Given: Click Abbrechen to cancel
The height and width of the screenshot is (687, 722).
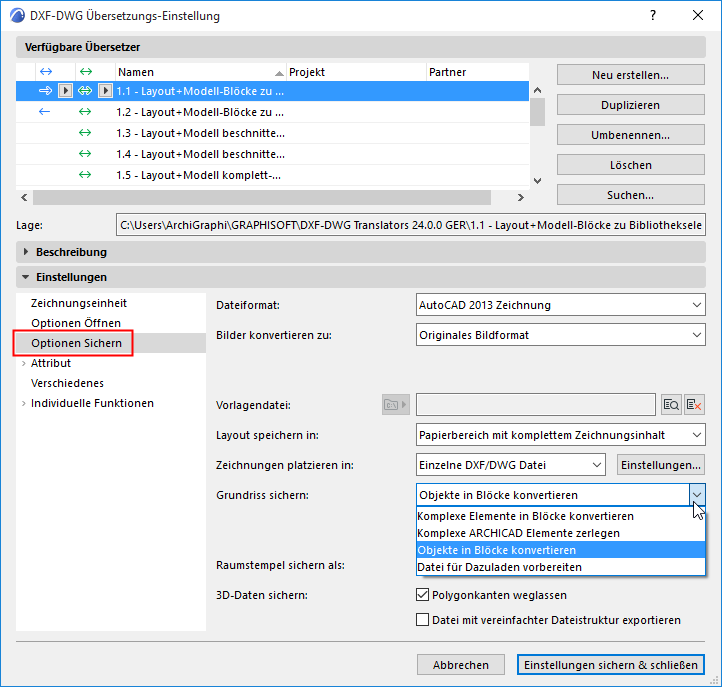Looking at the screenshot, I should point(460,665).
